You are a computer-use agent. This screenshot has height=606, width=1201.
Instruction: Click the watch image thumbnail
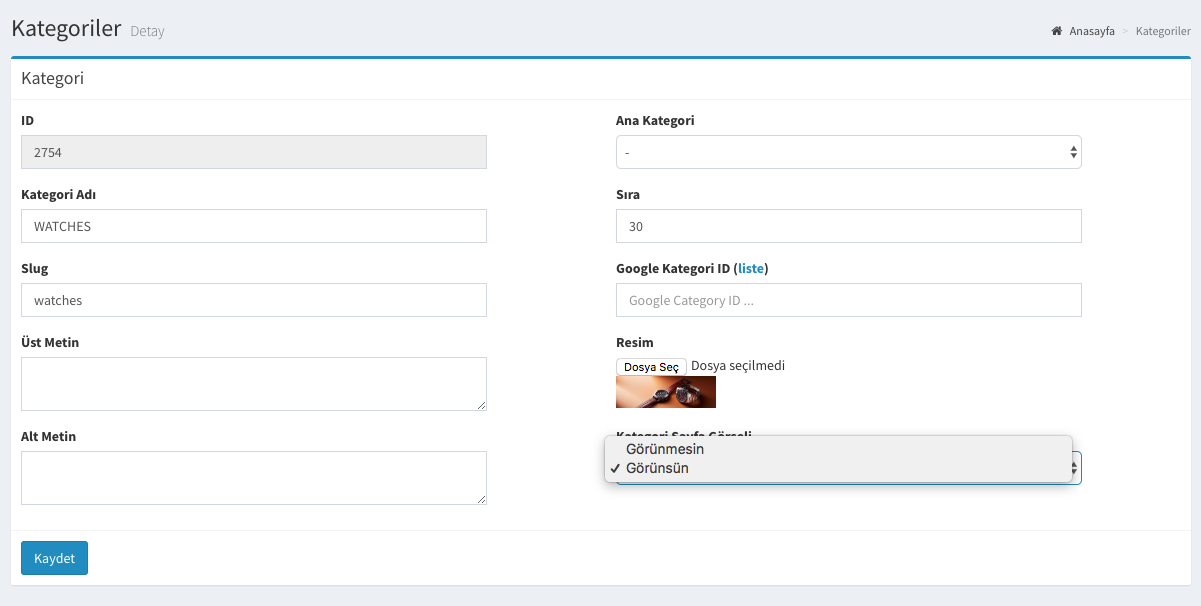click(666, 392)
